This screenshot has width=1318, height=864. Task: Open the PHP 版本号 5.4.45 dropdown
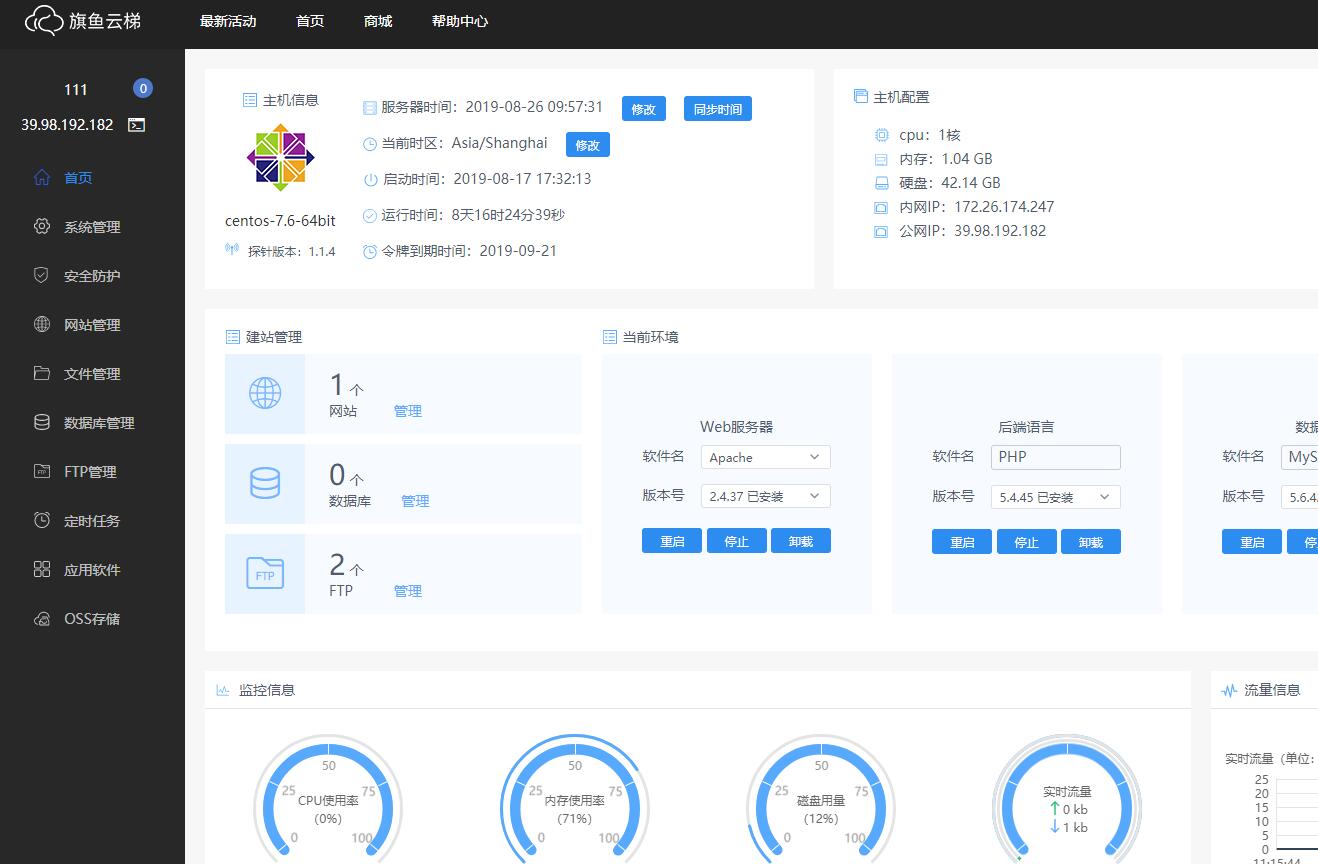pos(1055,496)
